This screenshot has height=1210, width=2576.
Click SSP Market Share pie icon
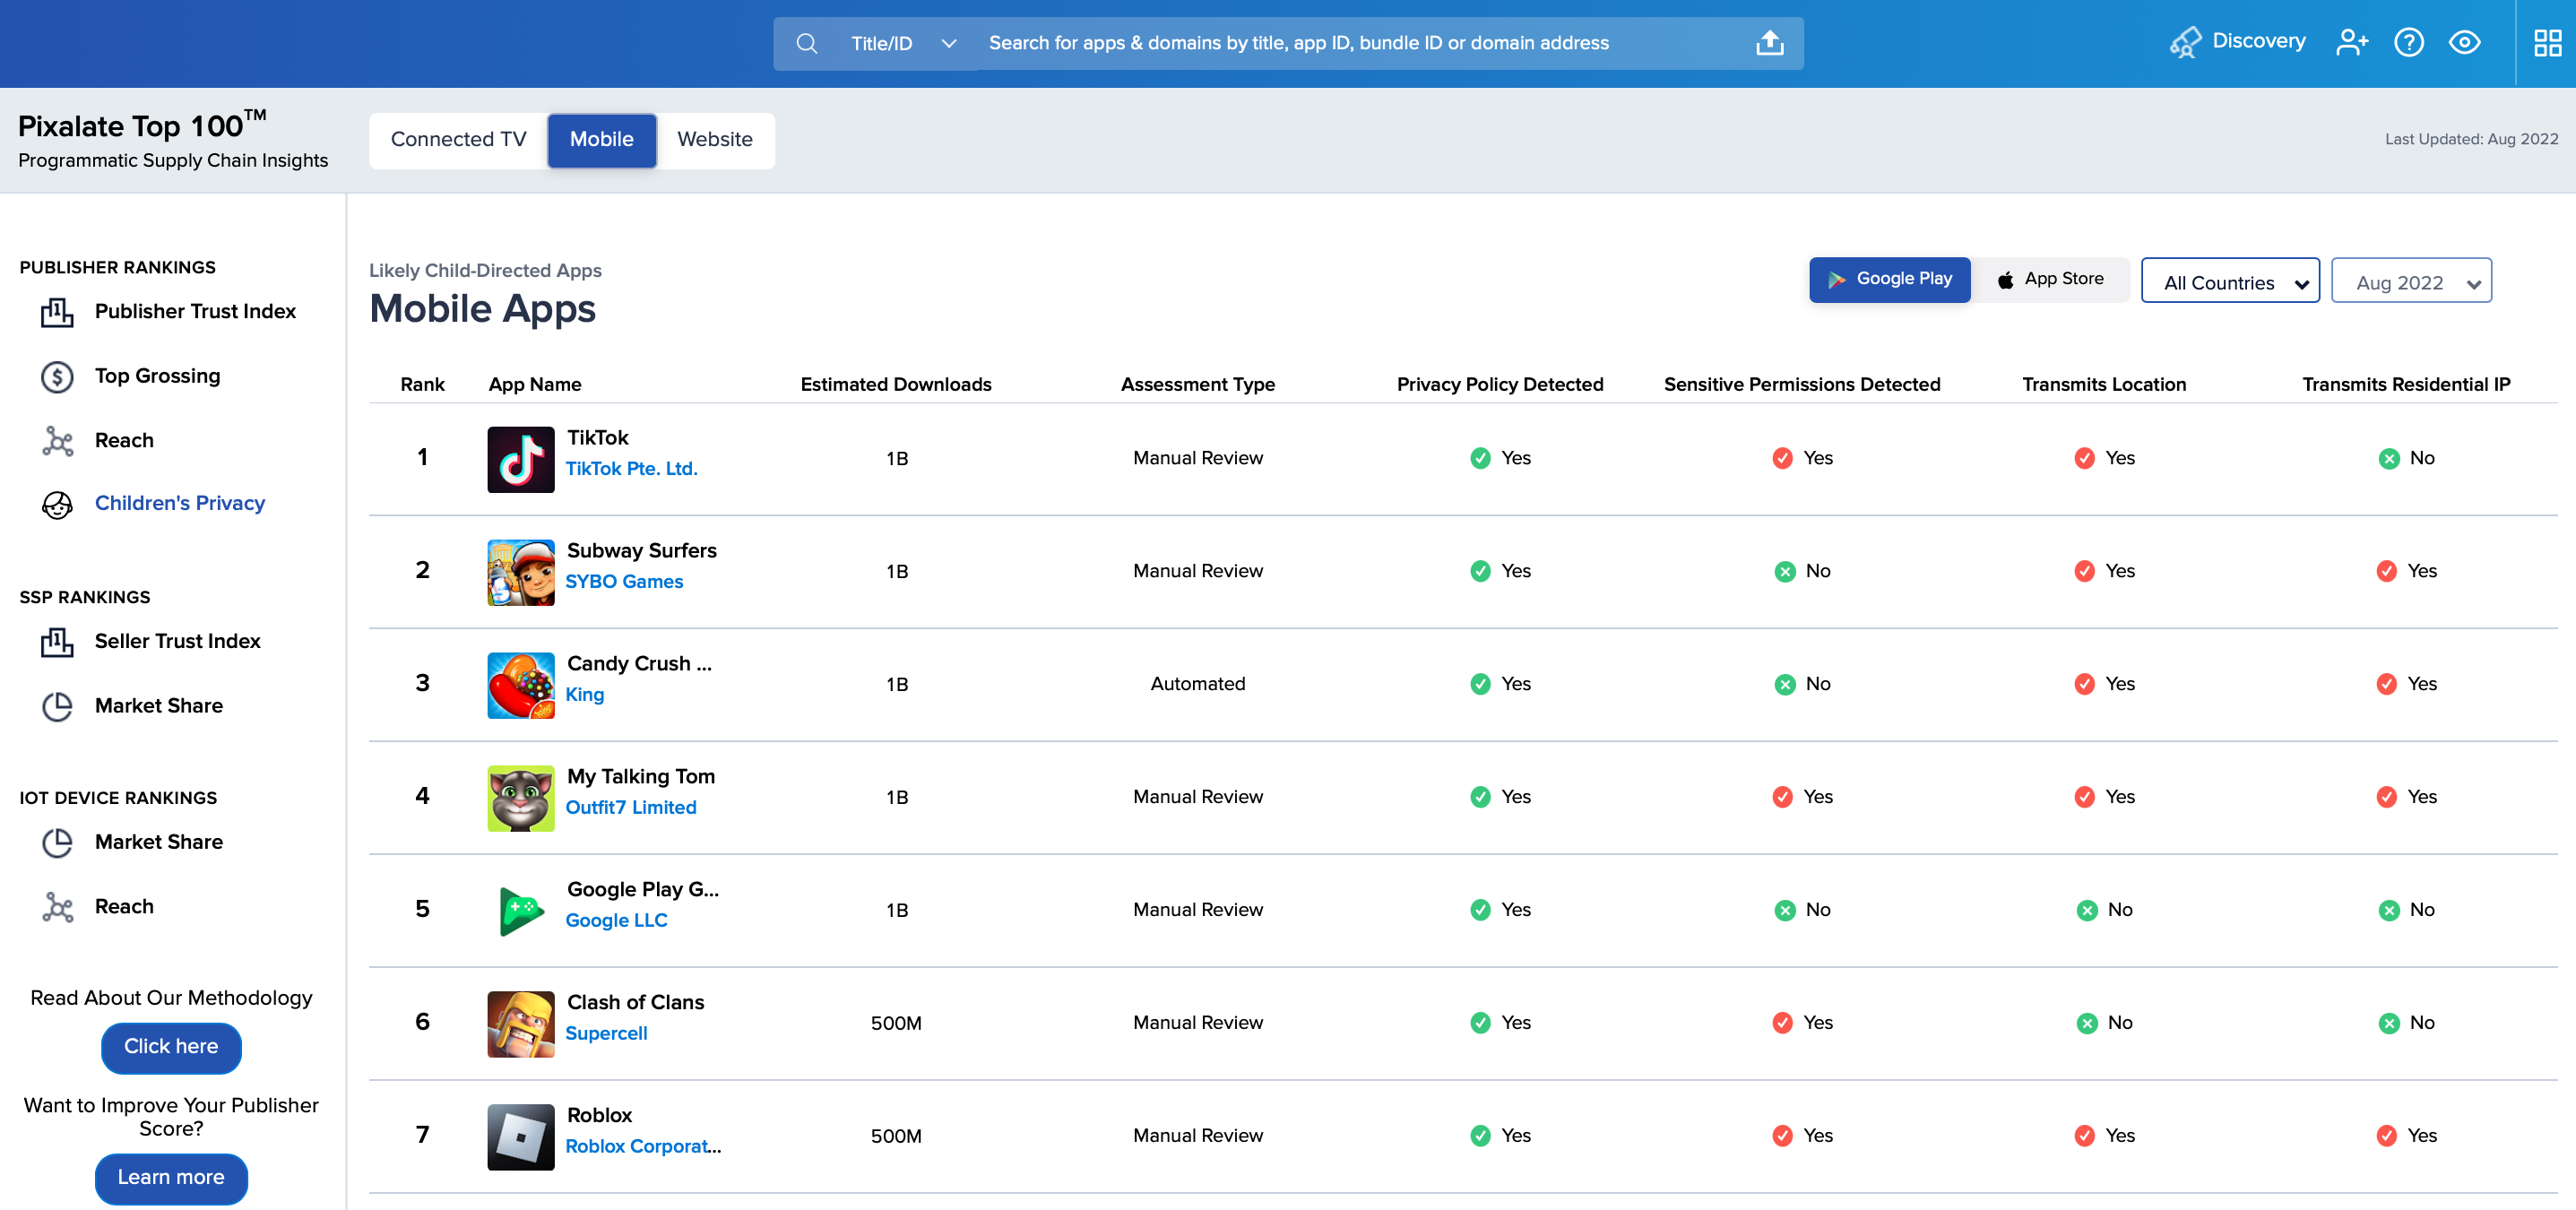coord(57,706)
